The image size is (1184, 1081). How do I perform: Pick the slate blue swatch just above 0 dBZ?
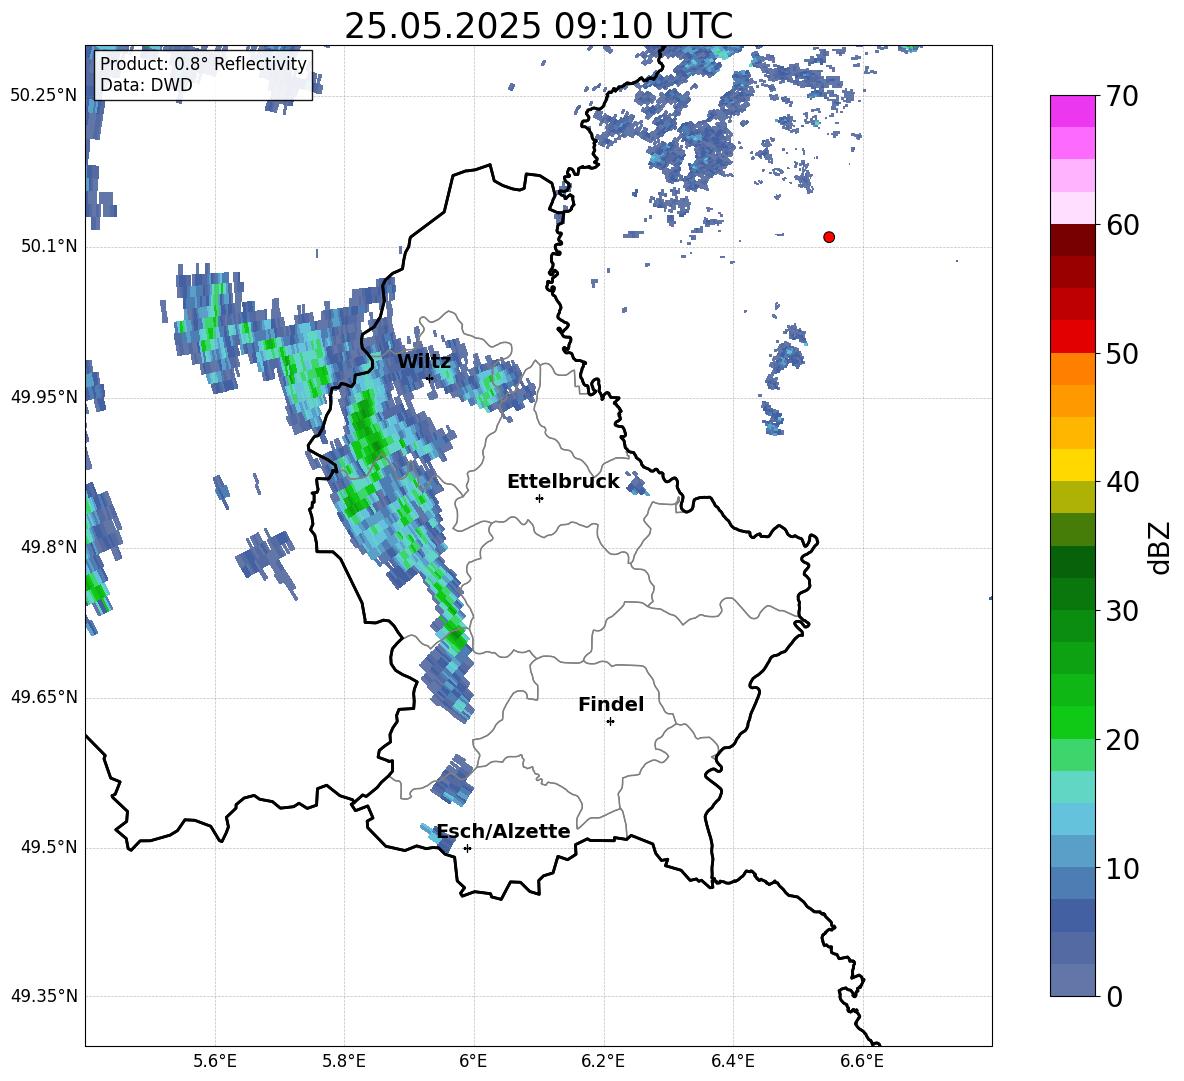(x=1073, y=980)
